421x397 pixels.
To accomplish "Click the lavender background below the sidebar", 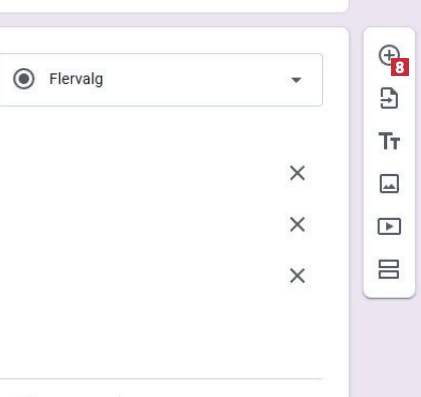I will click(x=388, y=347).
